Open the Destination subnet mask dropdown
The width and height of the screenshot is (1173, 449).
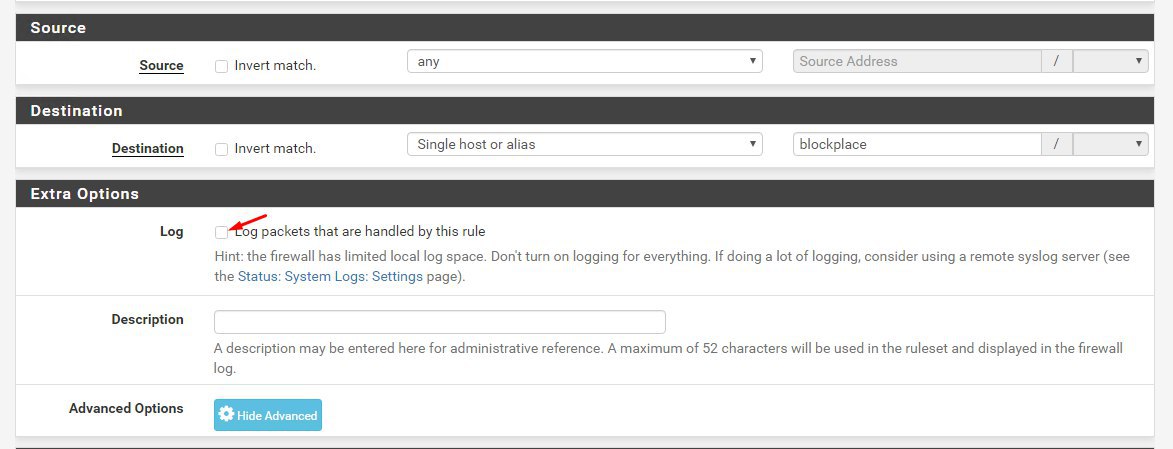(1110, 144)
